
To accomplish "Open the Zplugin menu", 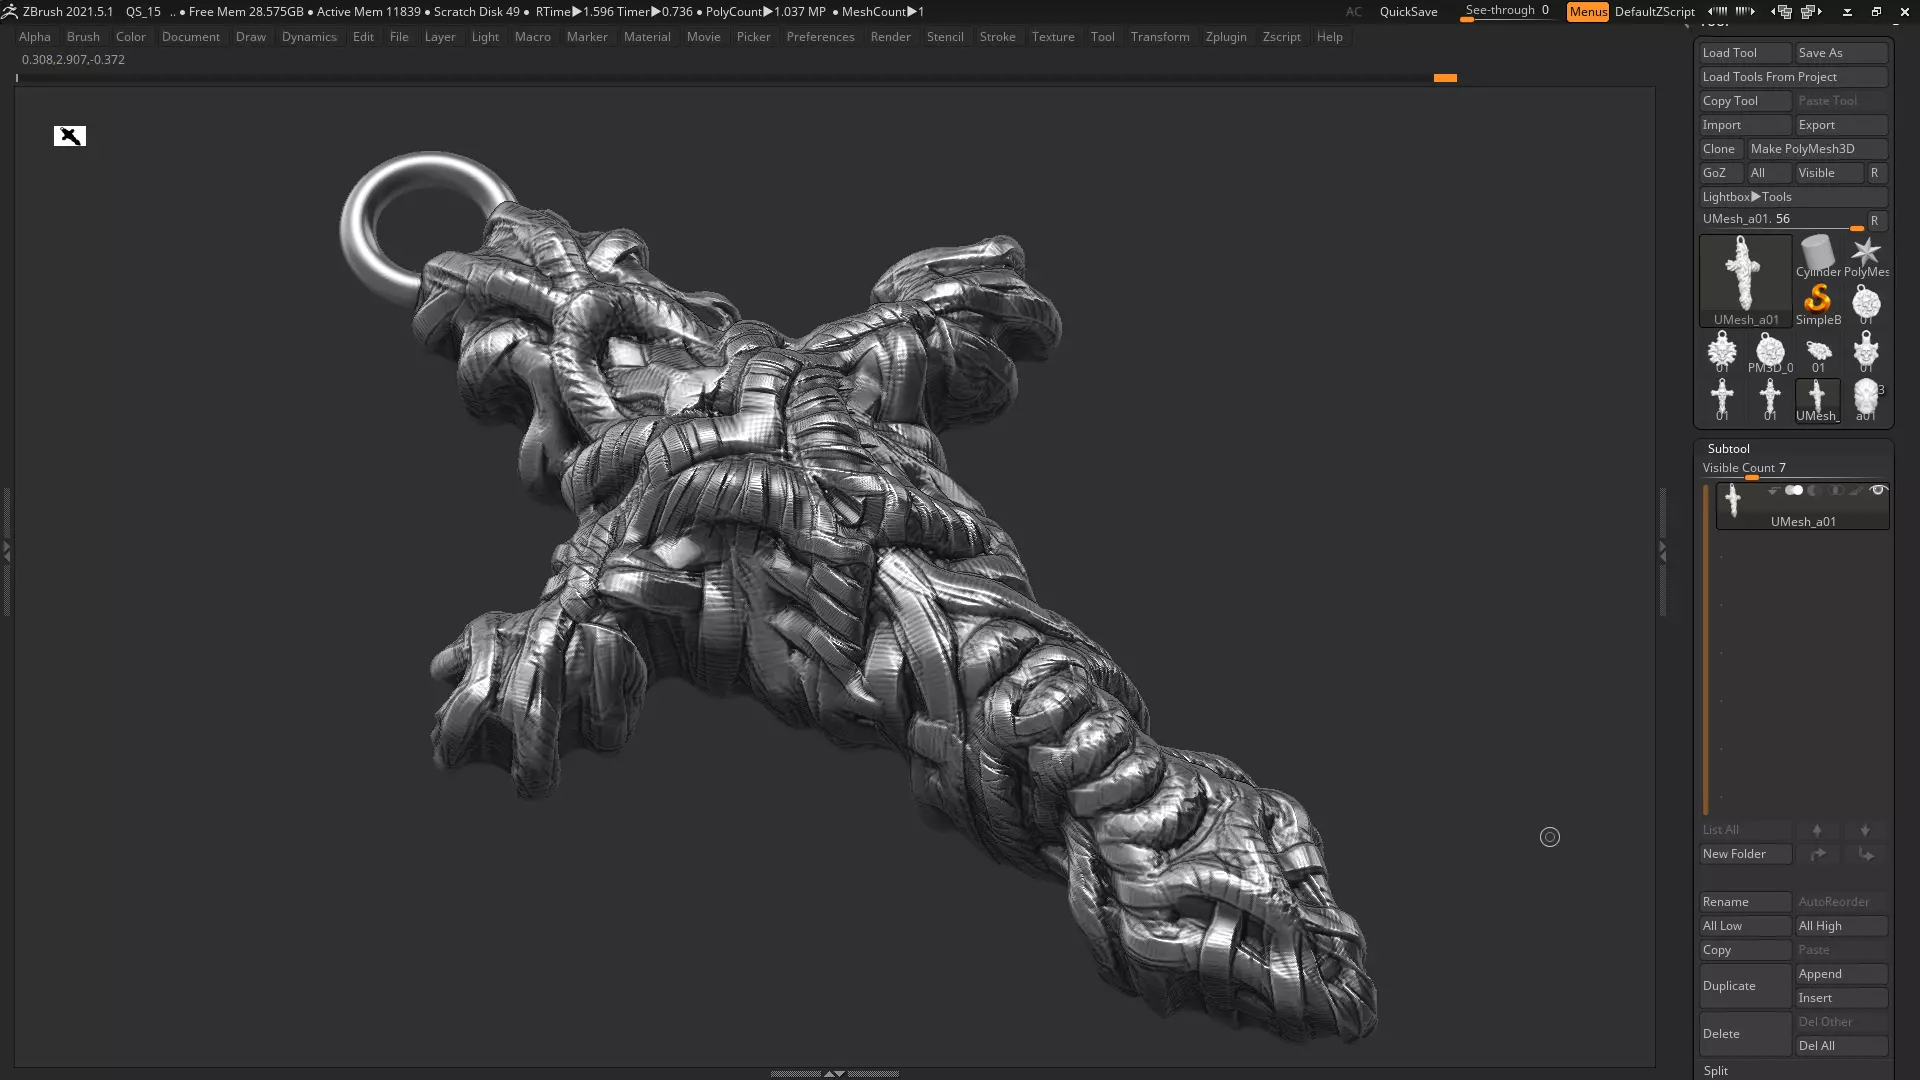I will pyautogui.click(x=1225, y=37).
